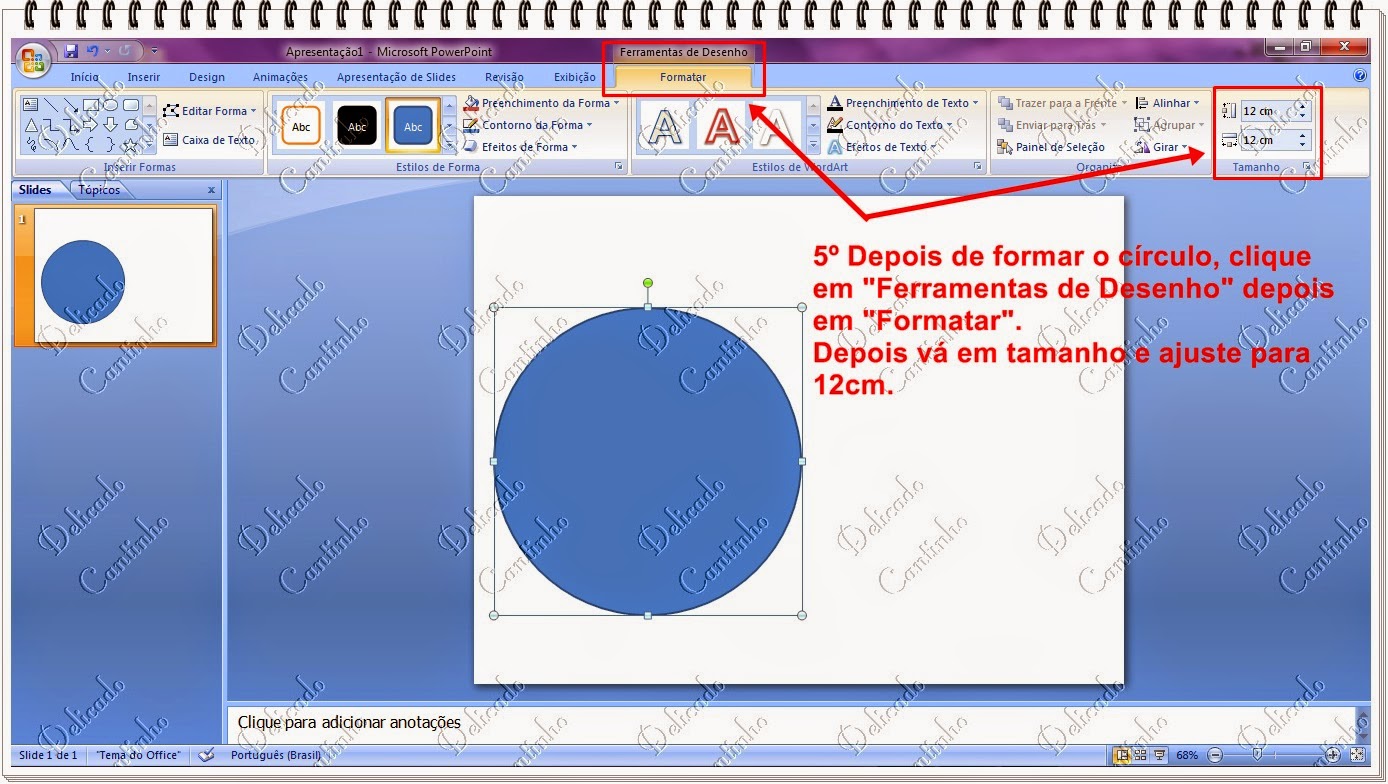
Task: Open the Agrupar dropdown
Action: pos(1170,125)
